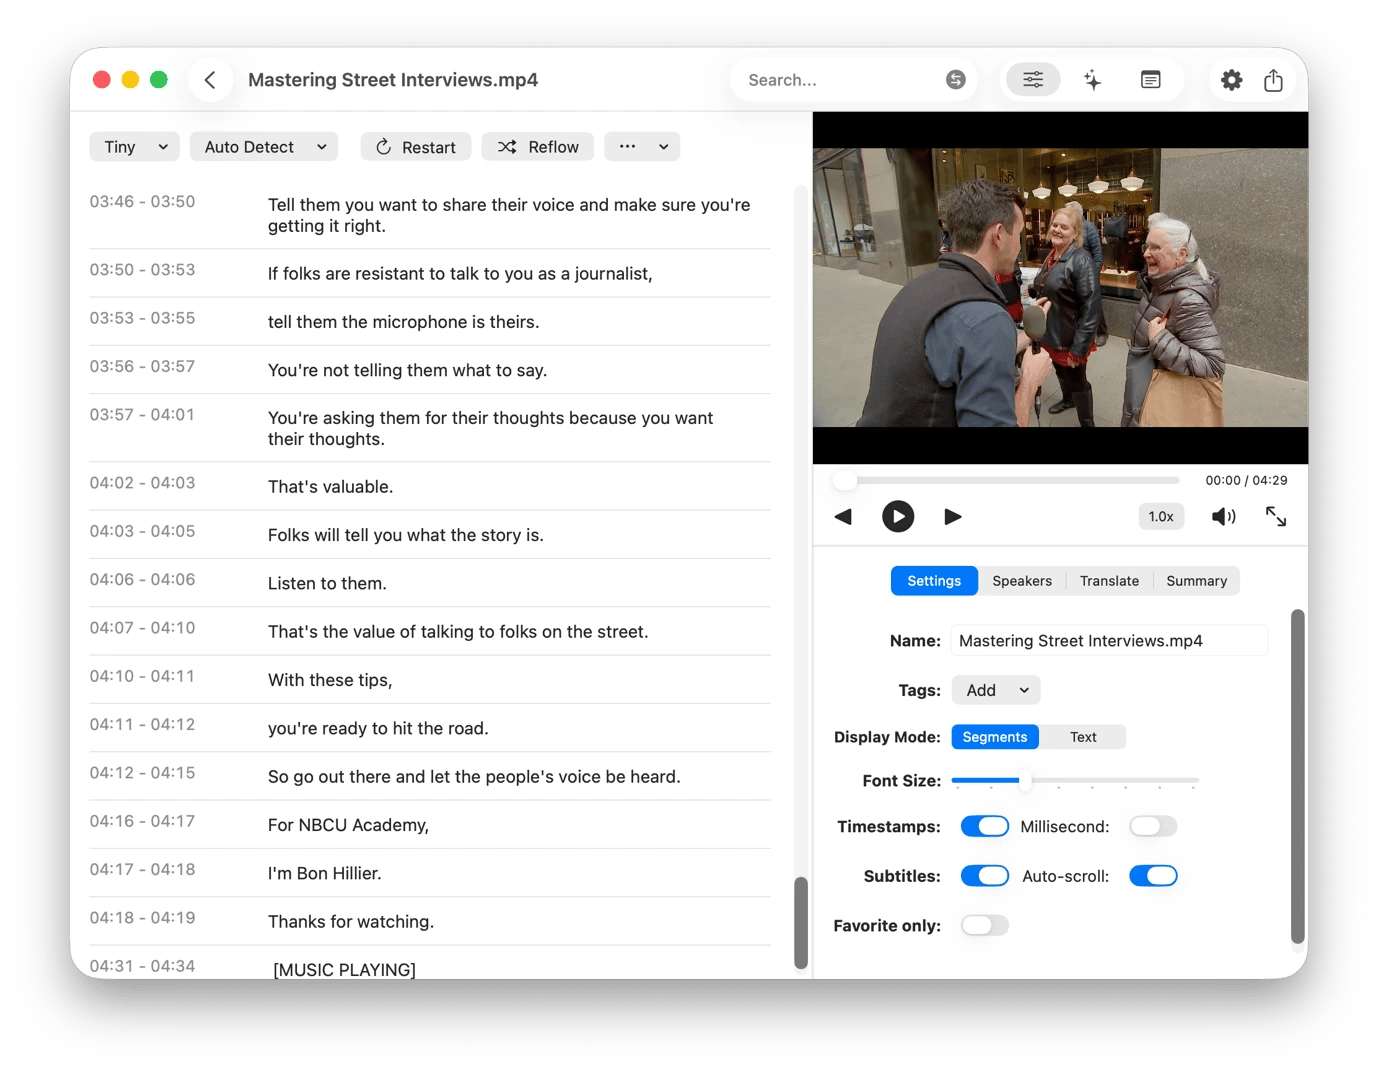The width and height of the screenshot is (1378, 1071).
Task: Open the Tags Add dropdown
Action: coord(996,691)
